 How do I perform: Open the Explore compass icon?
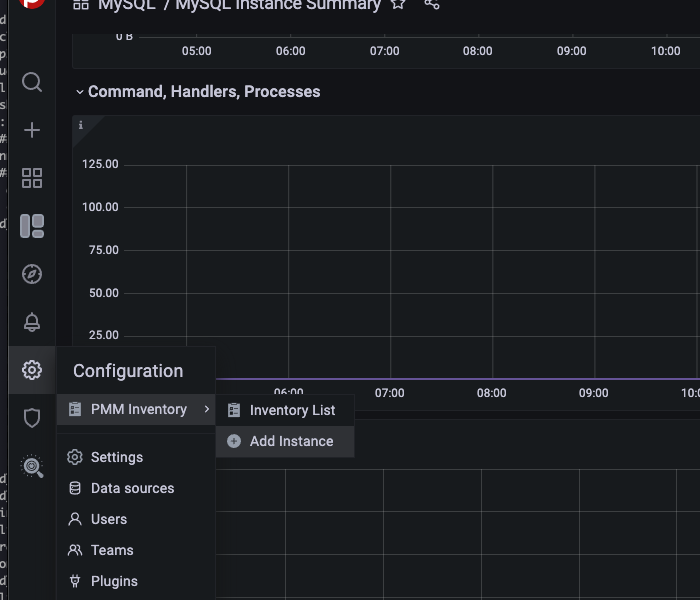coord(32,274)
